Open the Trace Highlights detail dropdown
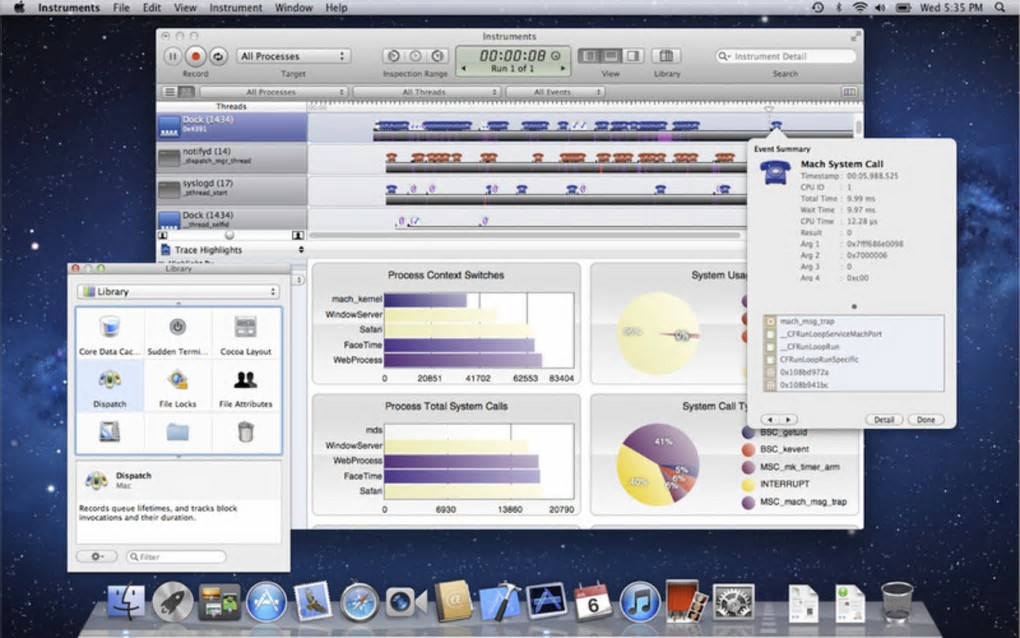The width and height of the screenshot is (1020, 638). pyautogui.click(x=232, y=250)
